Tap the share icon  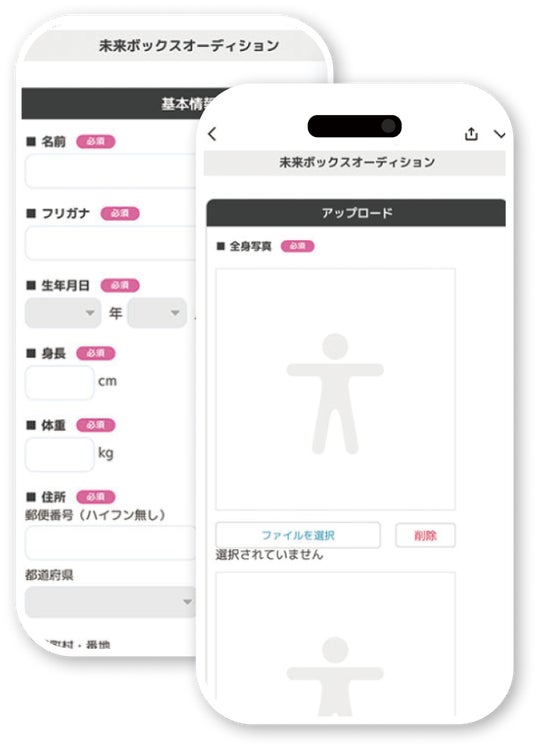(x=471, y=134)
